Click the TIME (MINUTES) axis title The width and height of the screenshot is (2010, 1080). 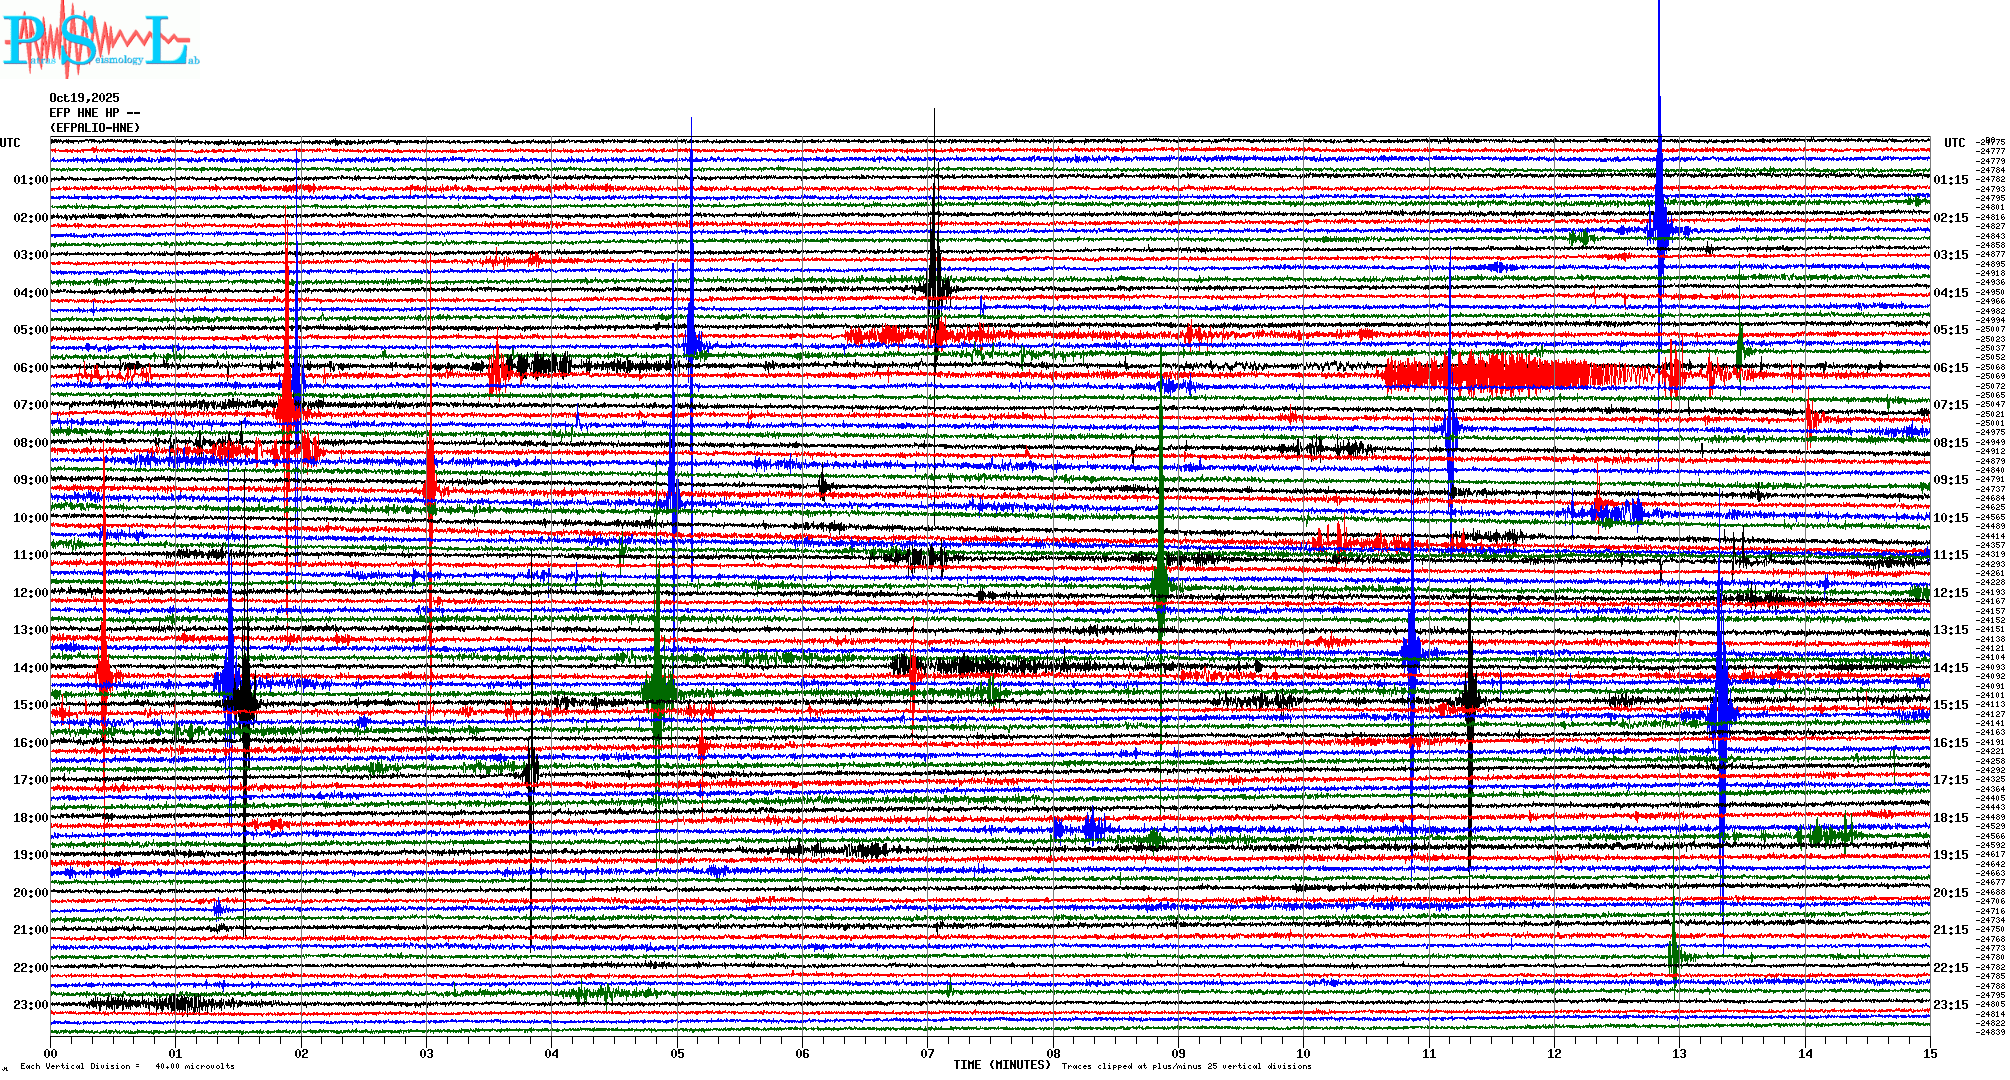(x=1001, y=1065)
